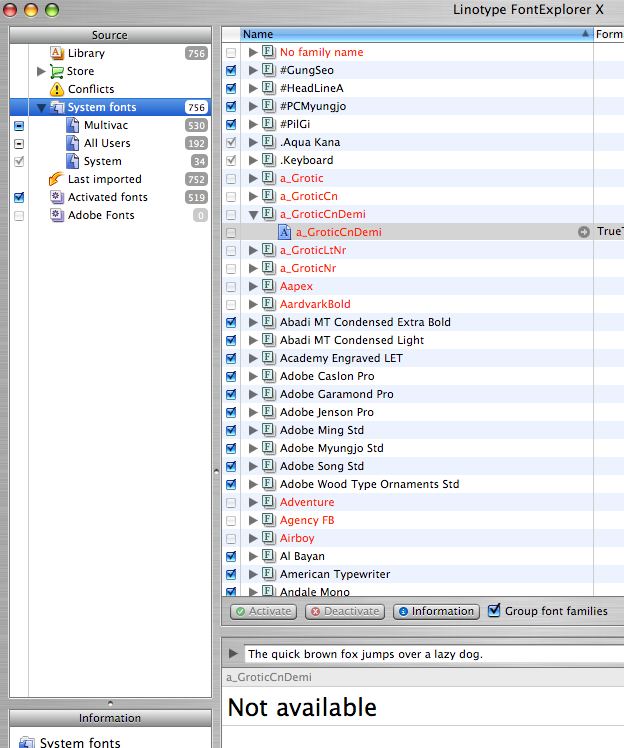Click the Activate button
This screenshot has height=748, width=624.
(263, 611)
